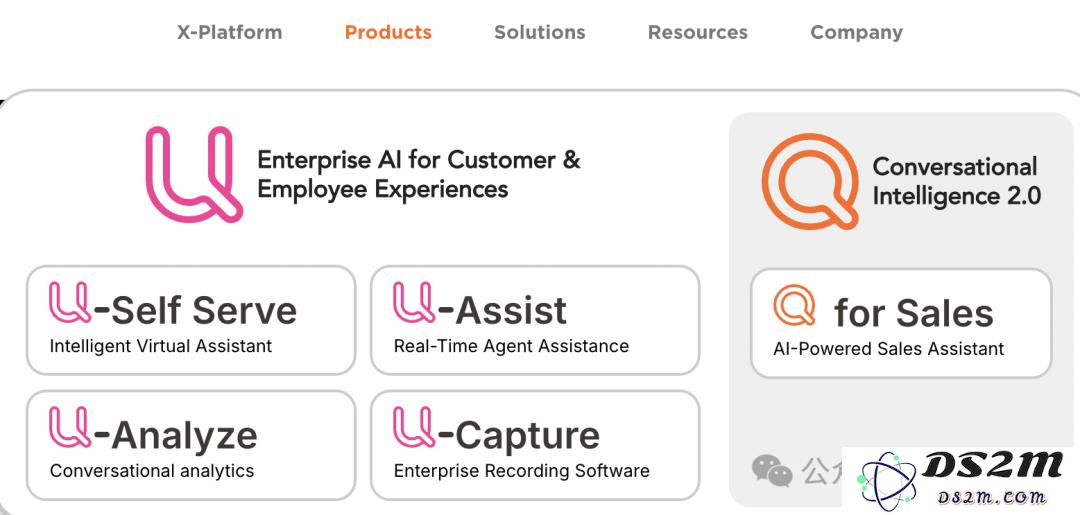The height and width of the screenshot is (515, 1080).
Task: Open the Solutions navigation menu
Action: (540, 32)
